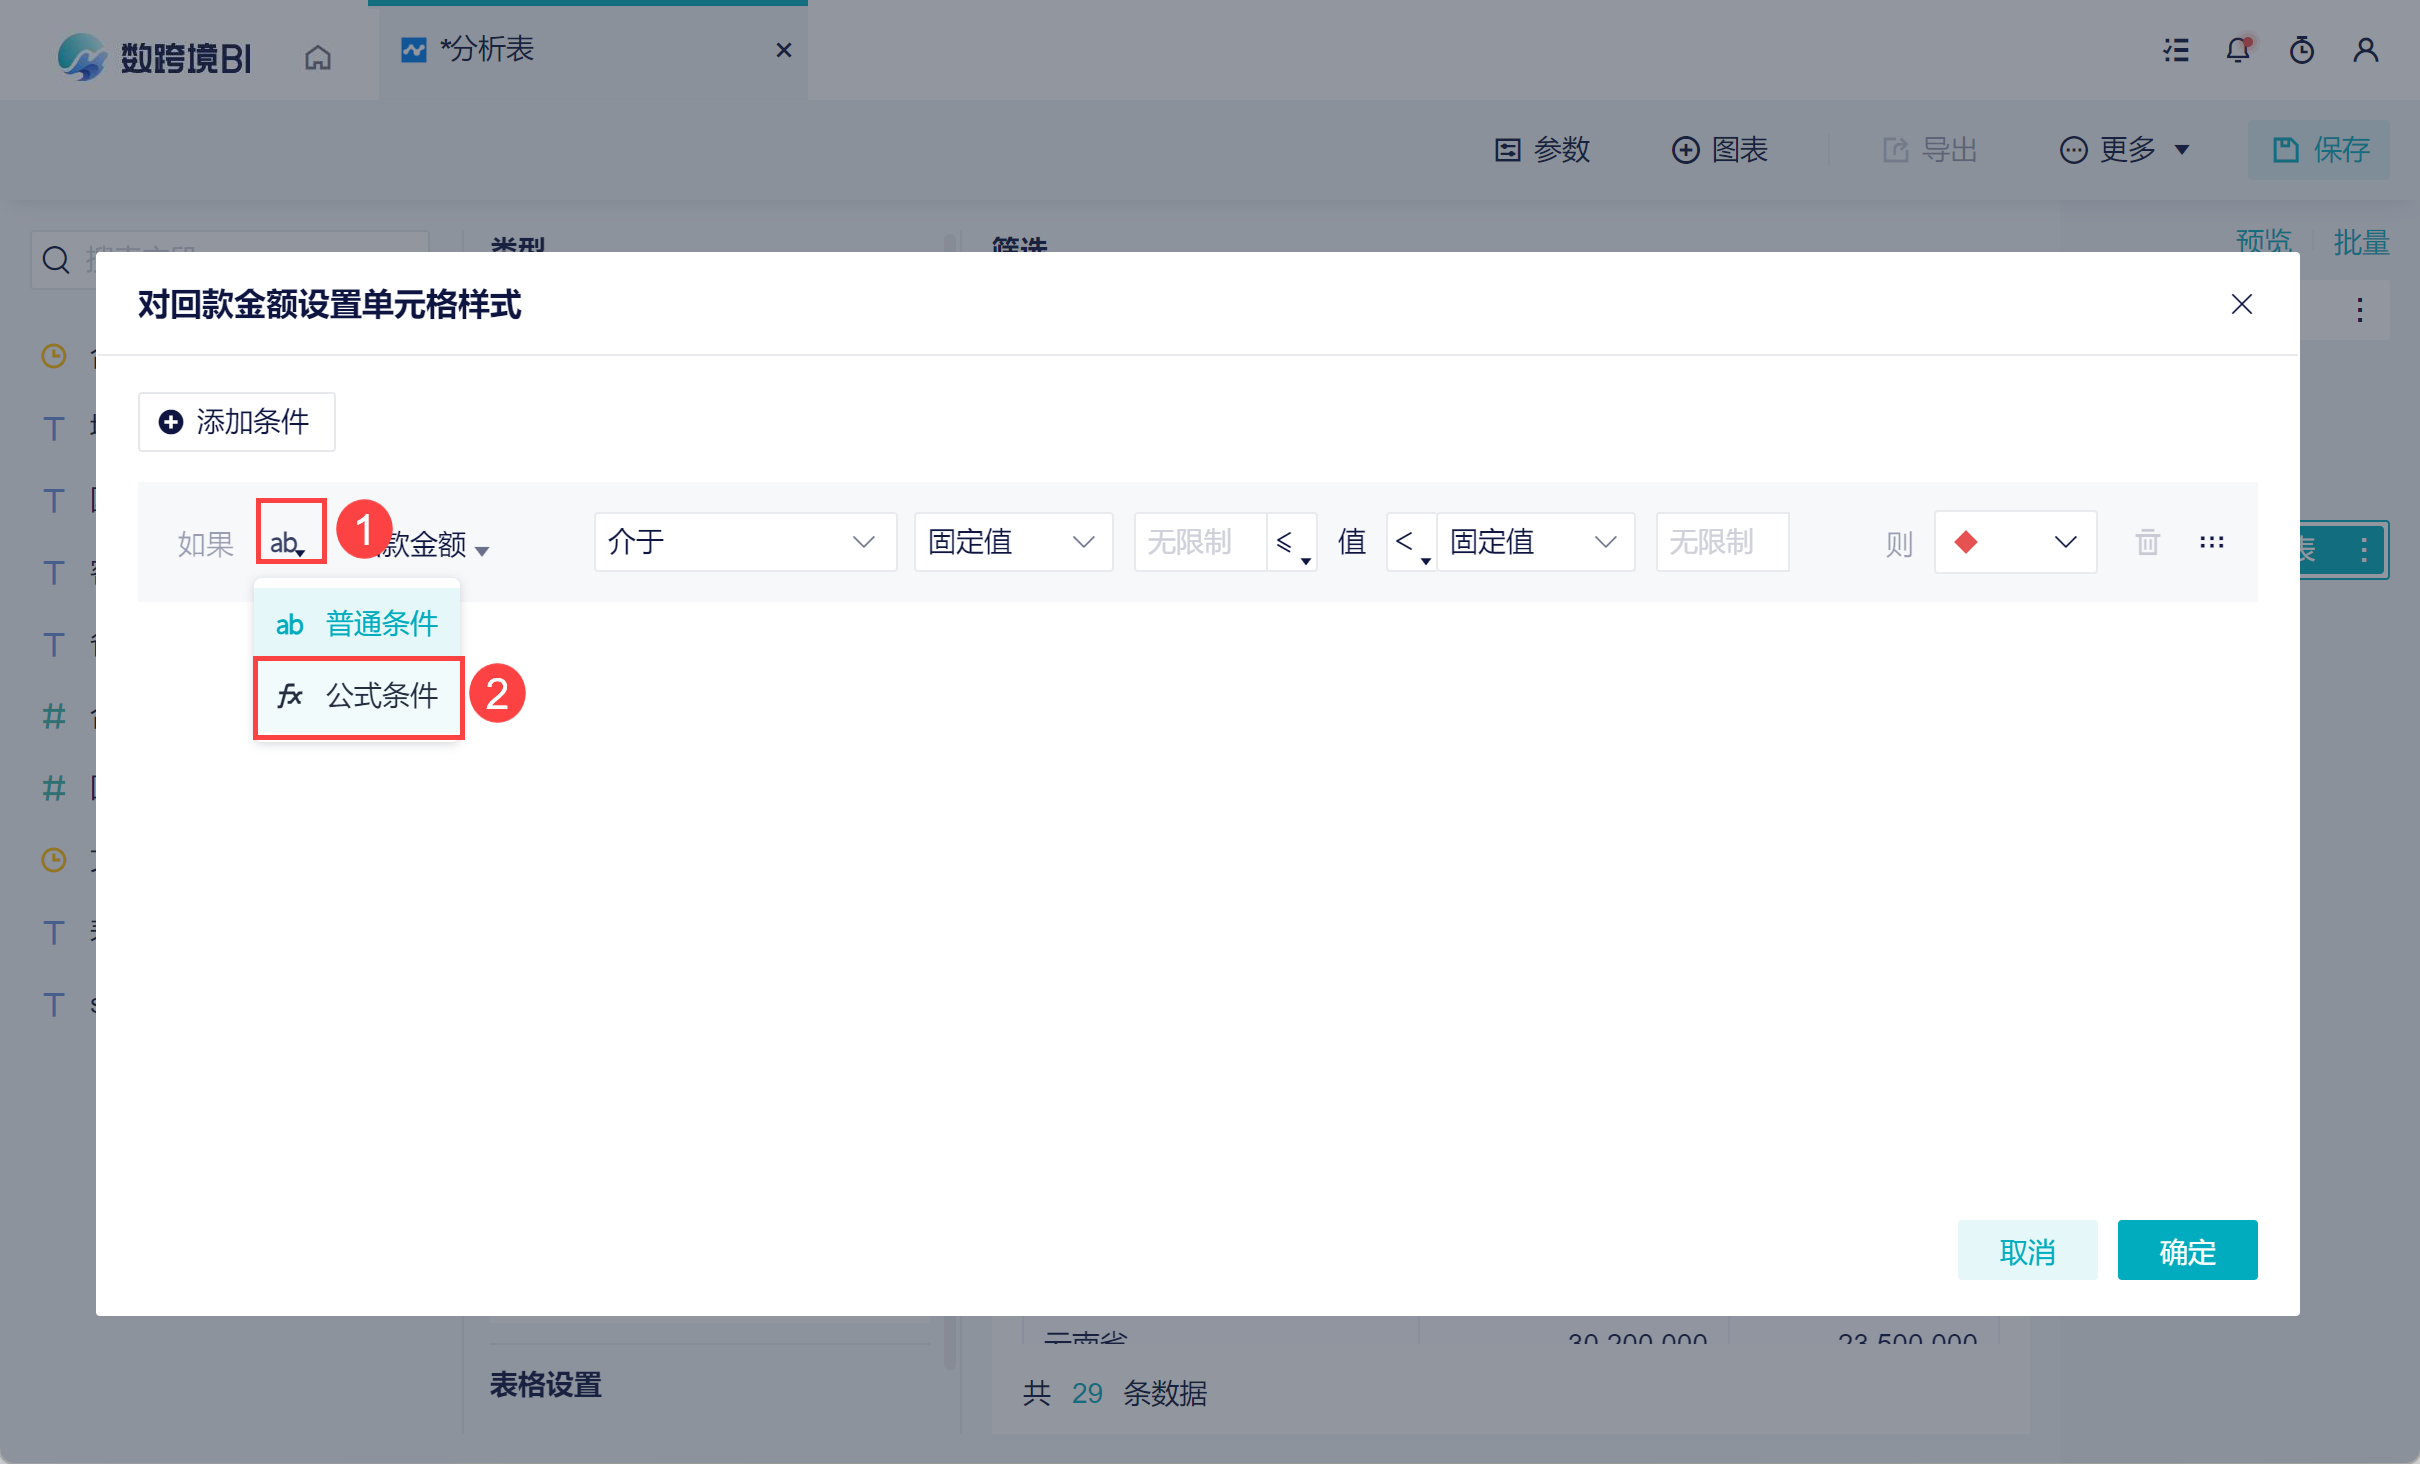Open the user account icon
The image size is (2420, 1464).
click(x=2366, y=50)
